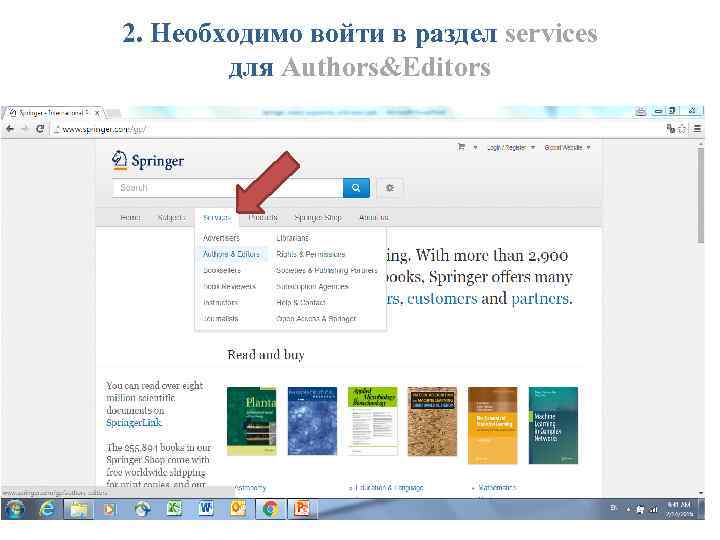Screen dimensions: 720x540
Task: Open the blue starry book cover
Action: (312, 421)
